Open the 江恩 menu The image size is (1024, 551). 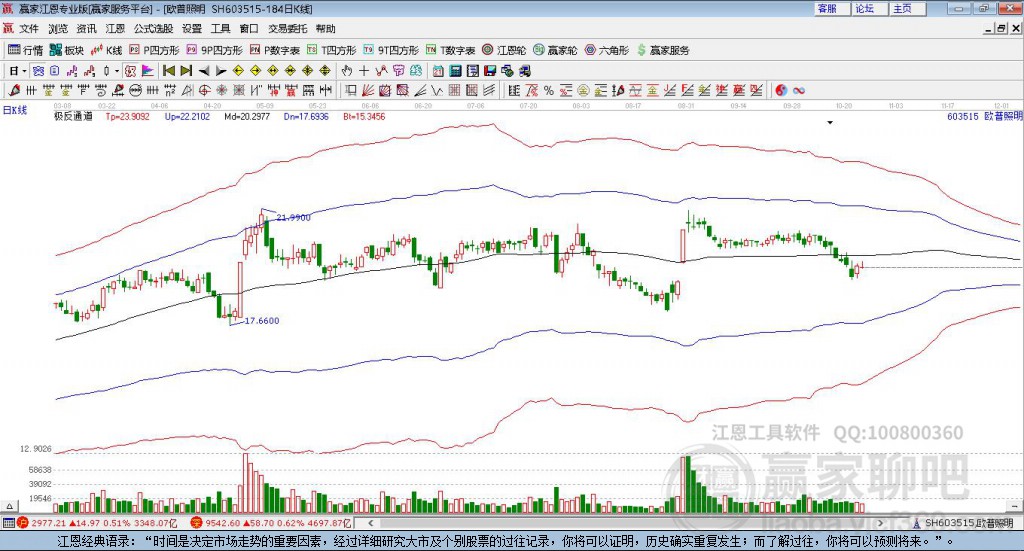pos(115,29)
